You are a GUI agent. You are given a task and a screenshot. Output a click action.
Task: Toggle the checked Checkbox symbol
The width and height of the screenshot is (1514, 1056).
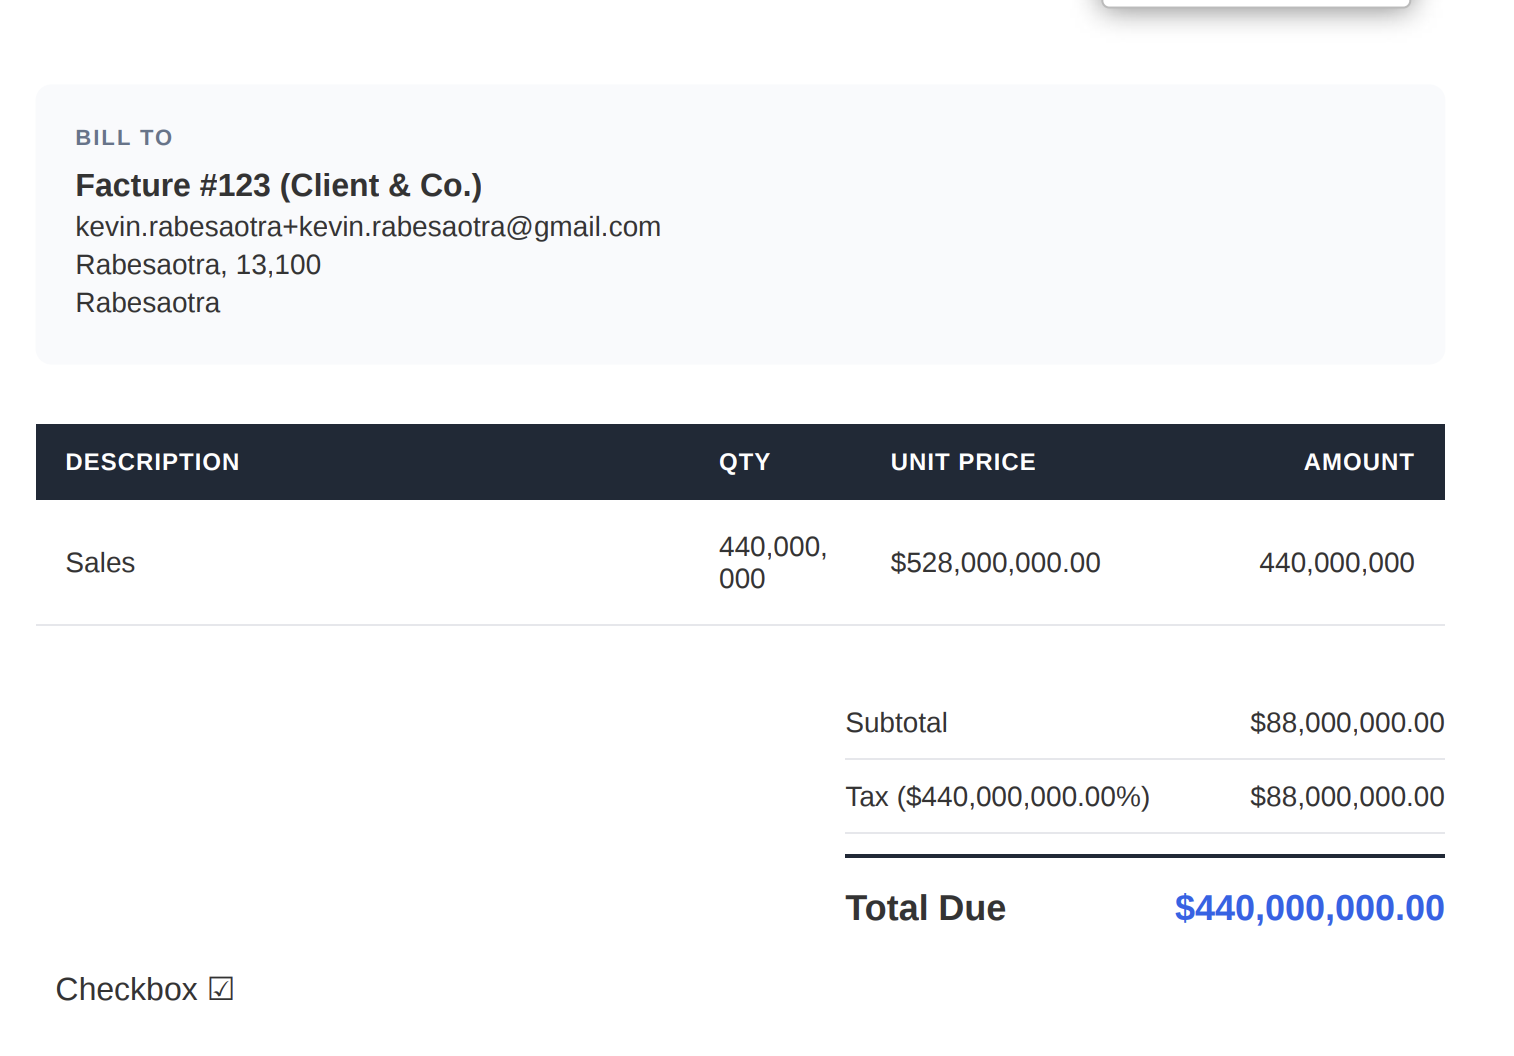(x=221, y=989)
